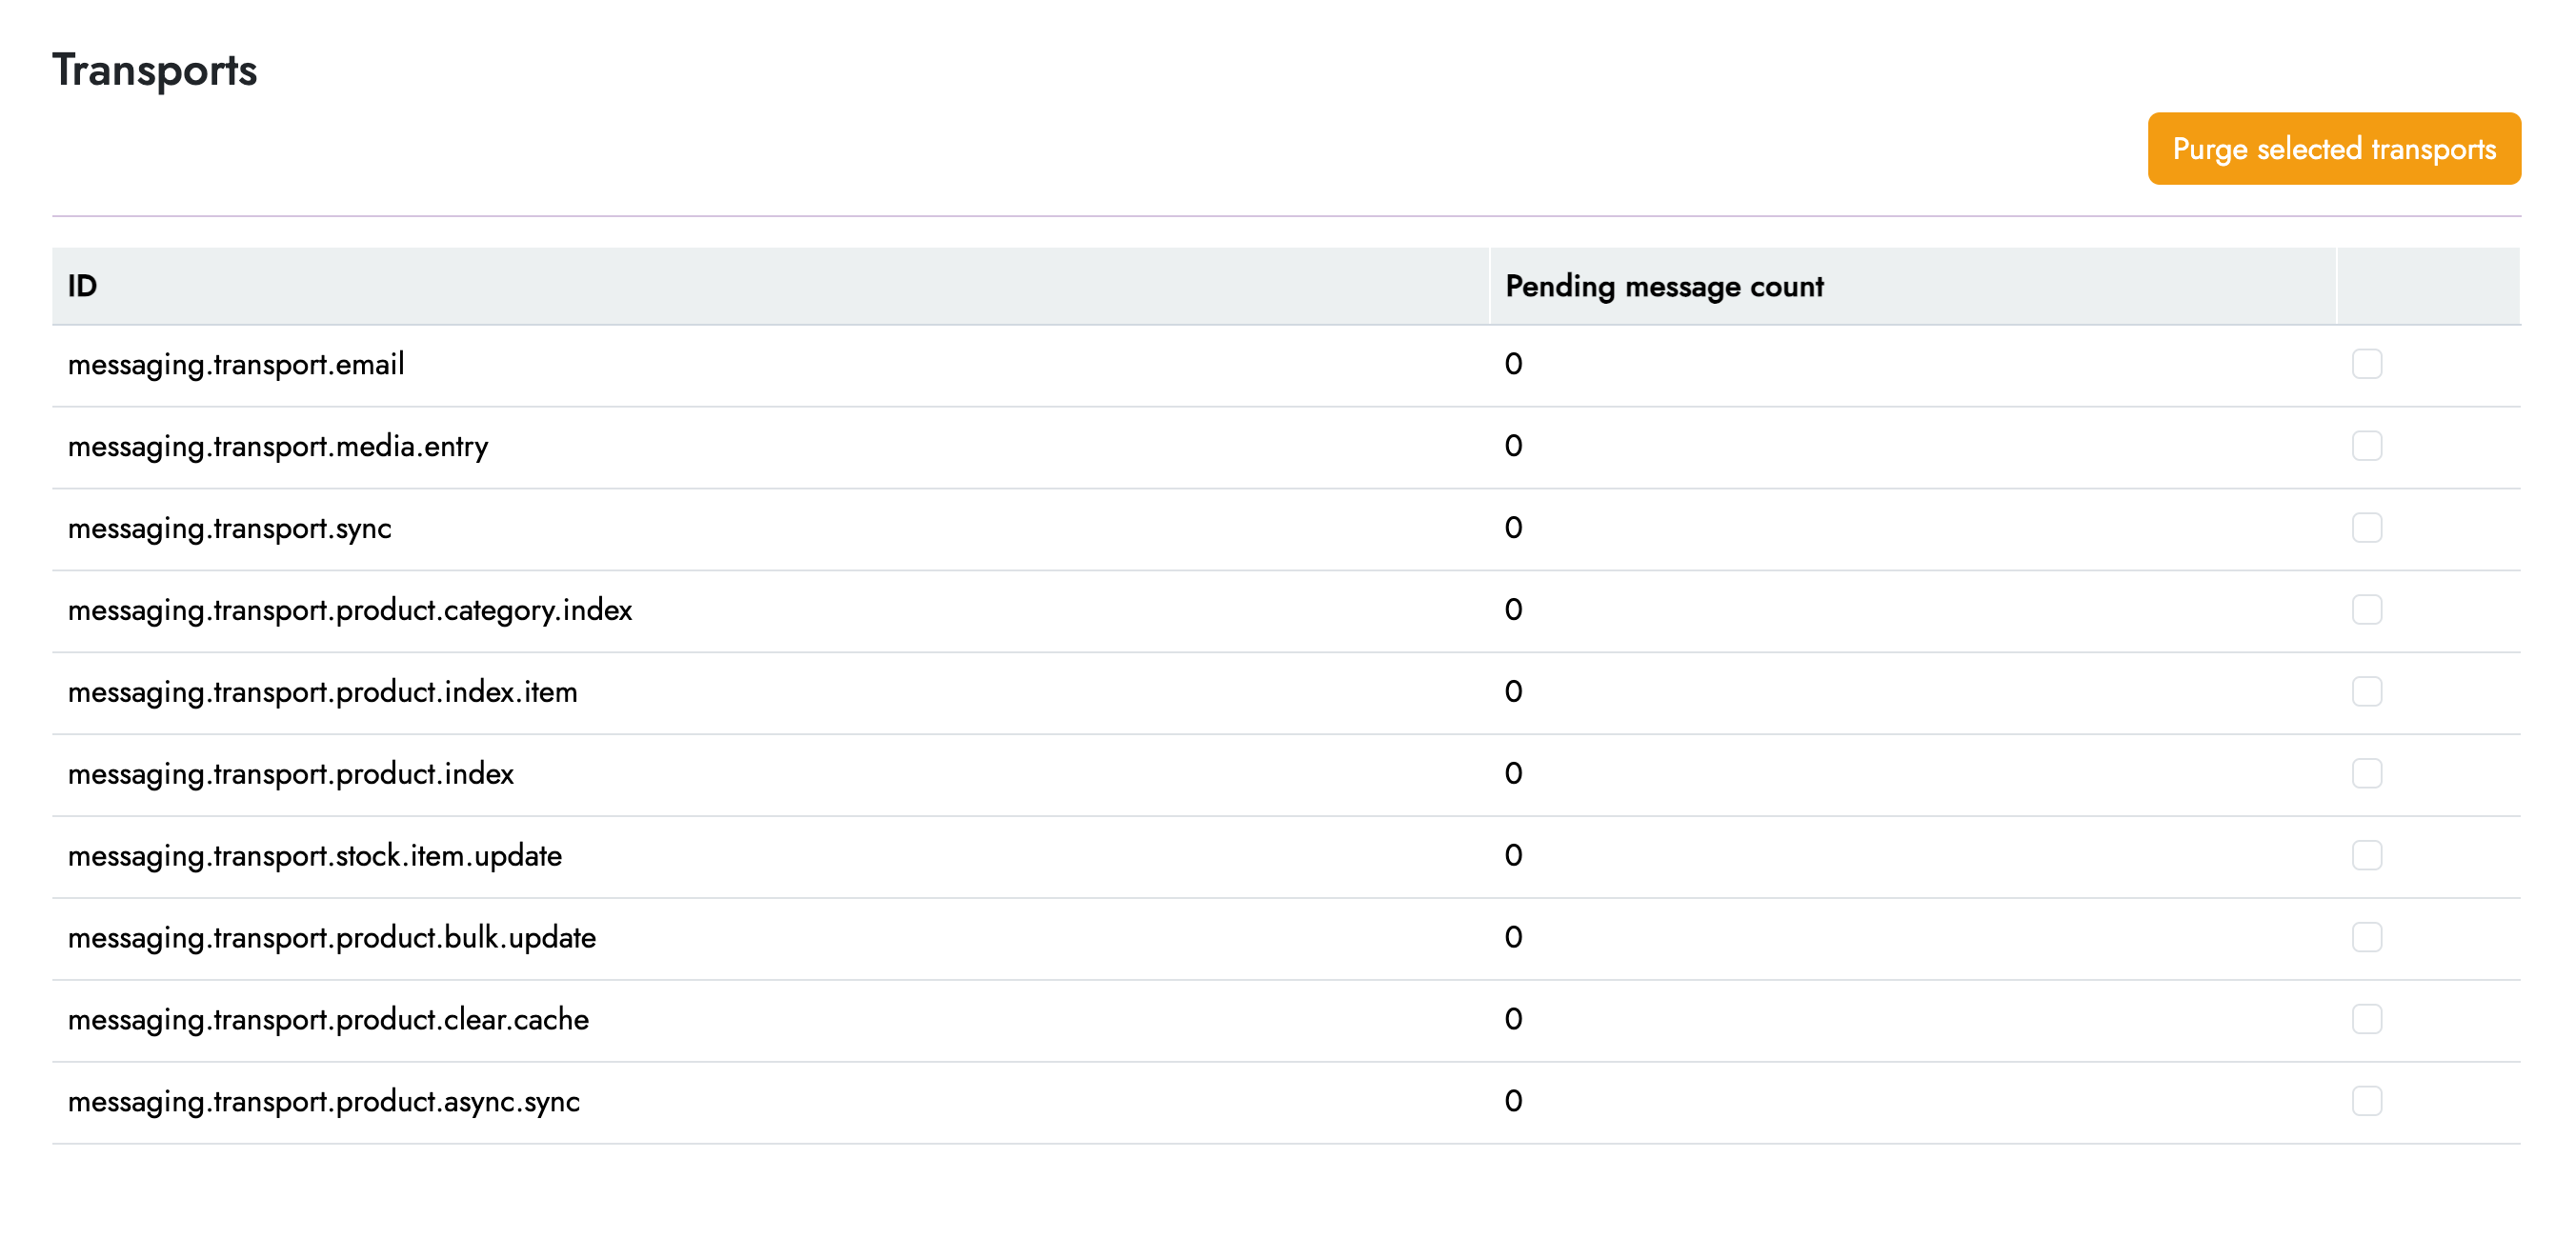Screen dimensions: 2576x1238
Task: Click the ID column header
Action: [x=82, y=287]
